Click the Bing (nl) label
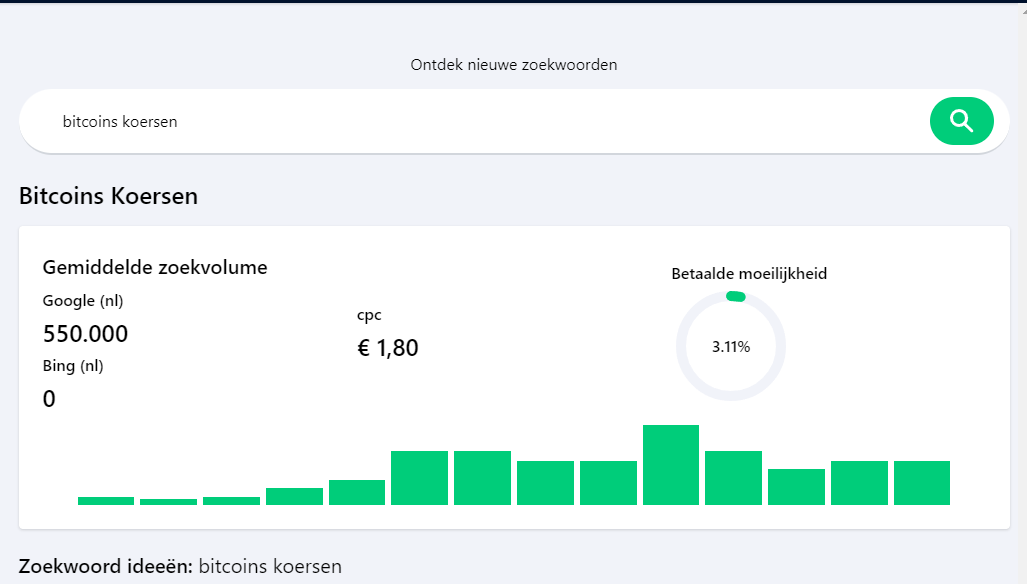This screenshot has height=584, width=1027. pyautogui.click(x=73, y=366)
